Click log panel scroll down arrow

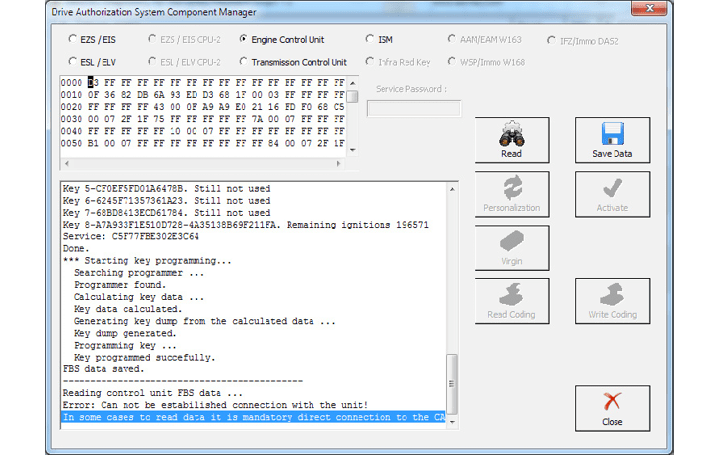(x=452, y=417)
